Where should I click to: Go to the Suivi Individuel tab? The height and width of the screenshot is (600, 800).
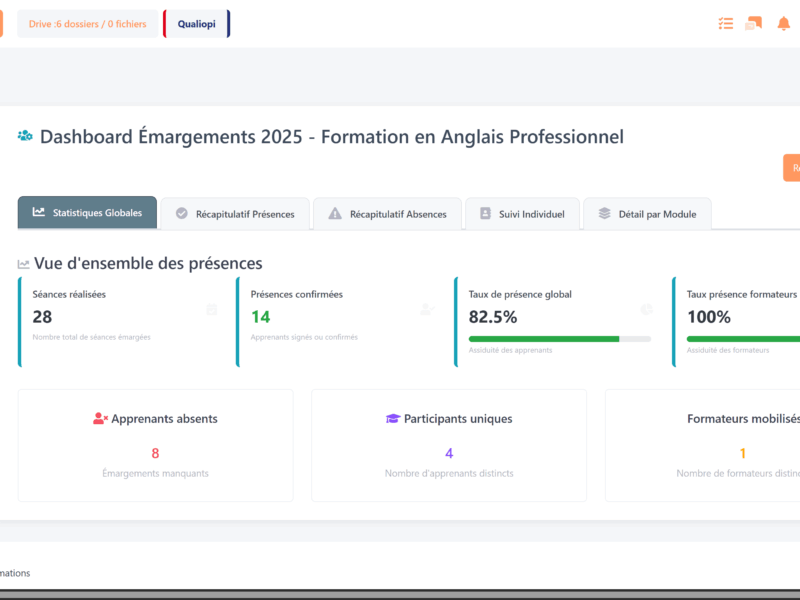point(522,214)
